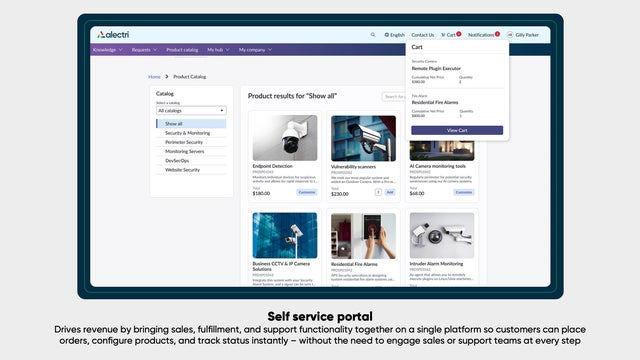
Task: Open the Product catalog menu item
Action: [x=182, y=50]
